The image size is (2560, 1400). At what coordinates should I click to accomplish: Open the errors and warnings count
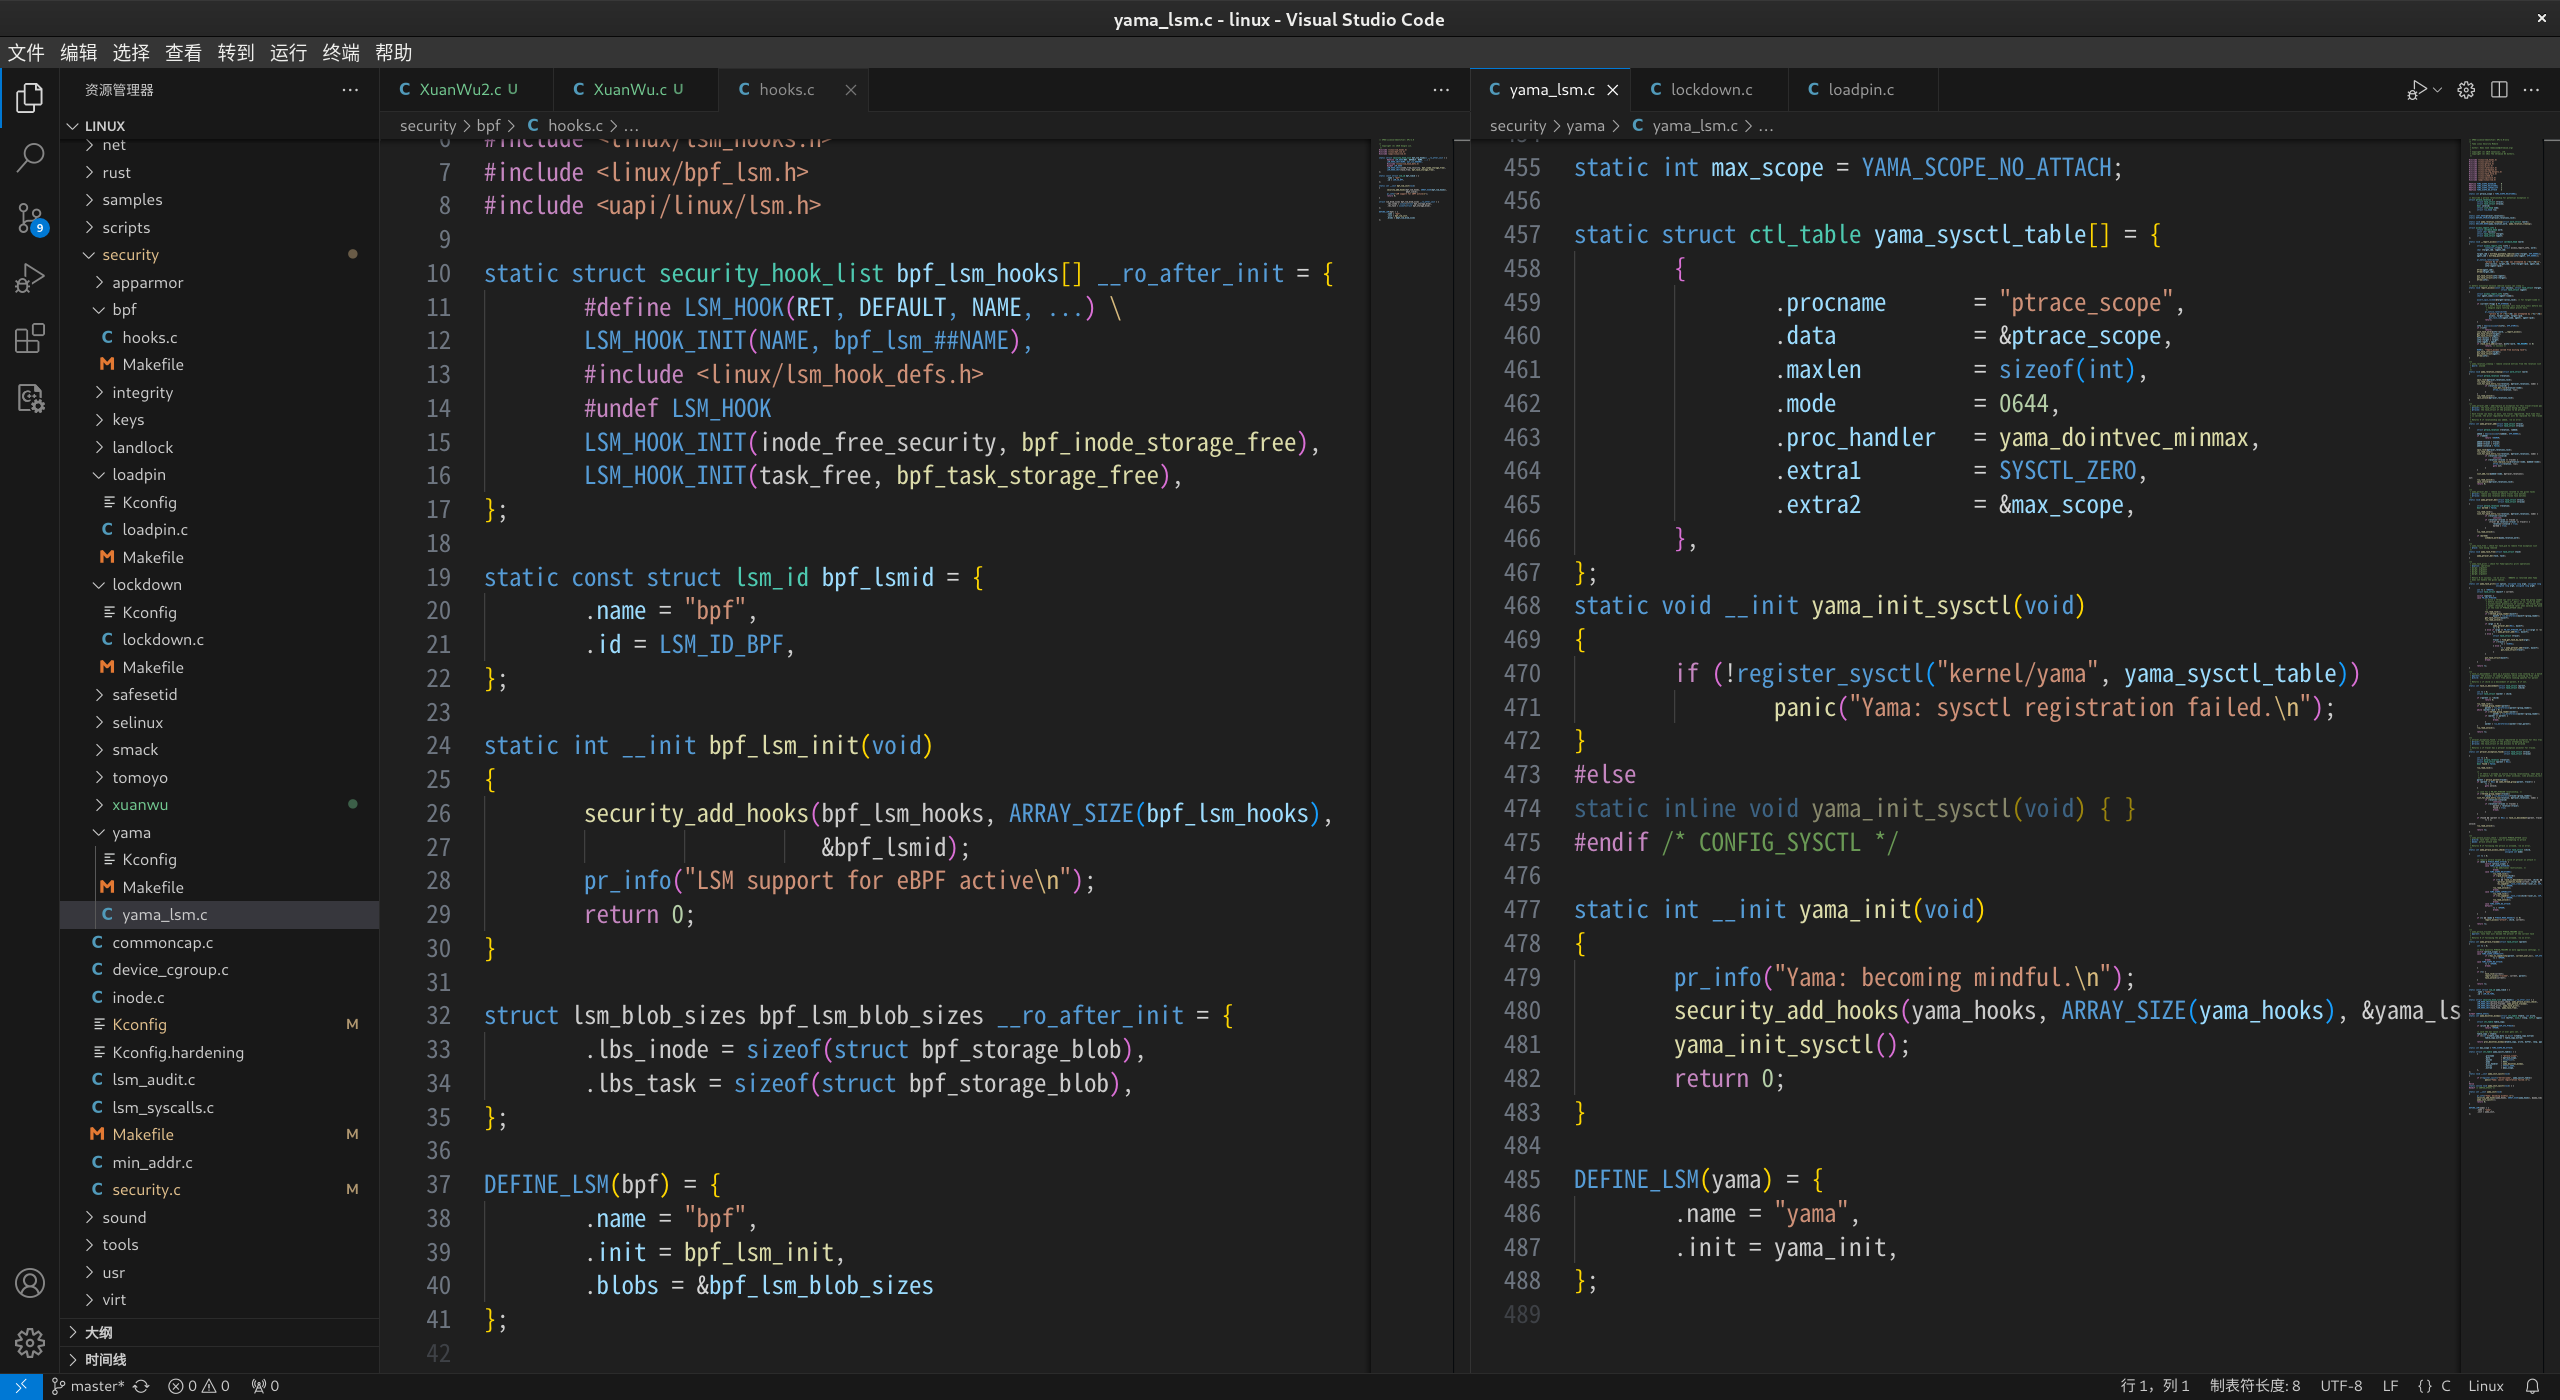click(199, 1386)
